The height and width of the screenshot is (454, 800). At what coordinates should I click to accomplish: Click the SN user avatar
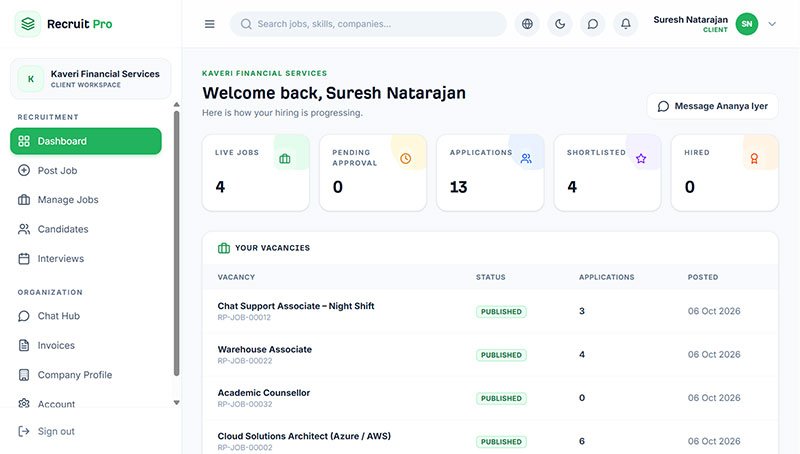point(746,24)
